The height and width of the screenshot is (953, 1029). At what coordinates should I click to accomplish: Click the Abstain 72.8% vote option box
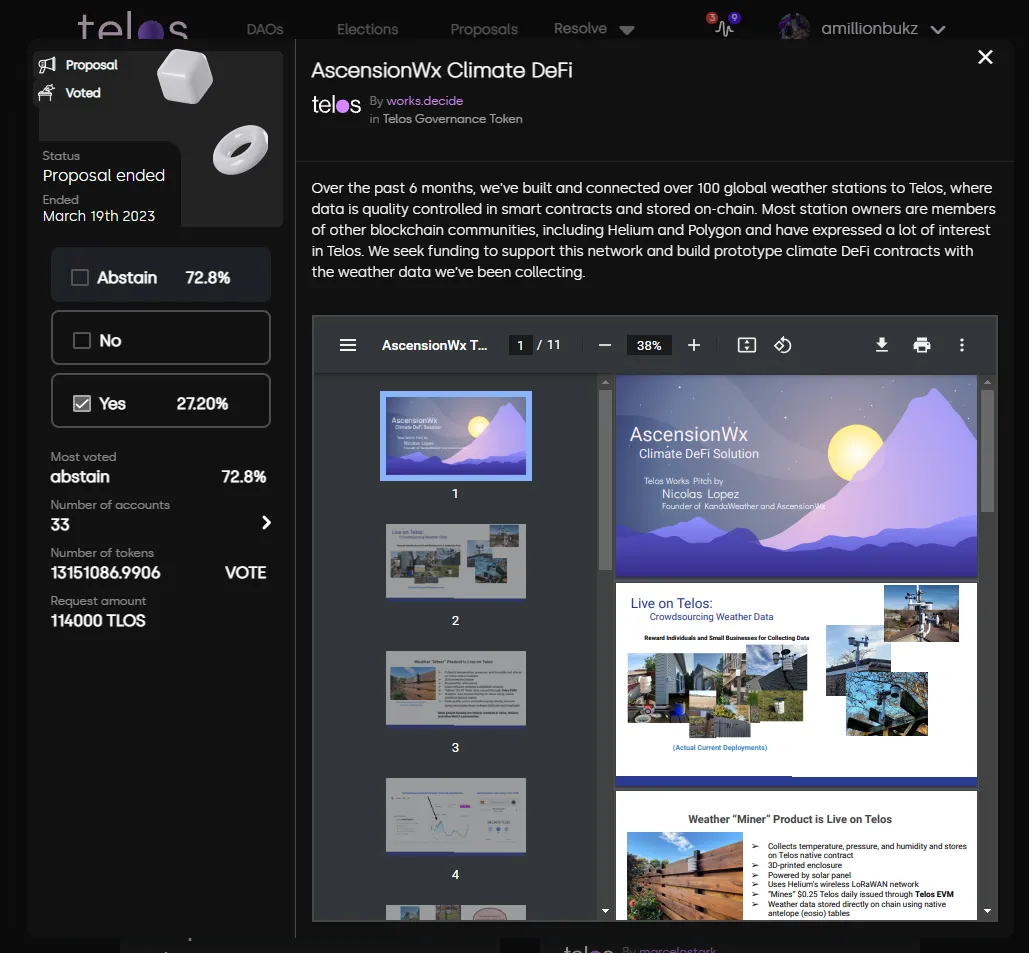161,275
